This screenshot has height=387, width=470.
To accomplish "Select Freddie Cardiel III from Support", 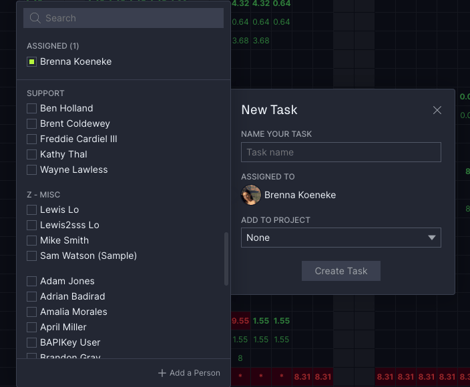I will tap(32, 139).
